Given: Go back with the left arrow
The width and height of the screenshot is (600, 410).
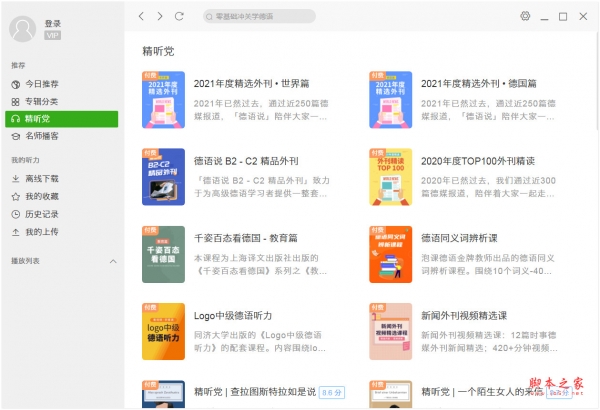Looking at the screenshot, I should tap(141, 16).
